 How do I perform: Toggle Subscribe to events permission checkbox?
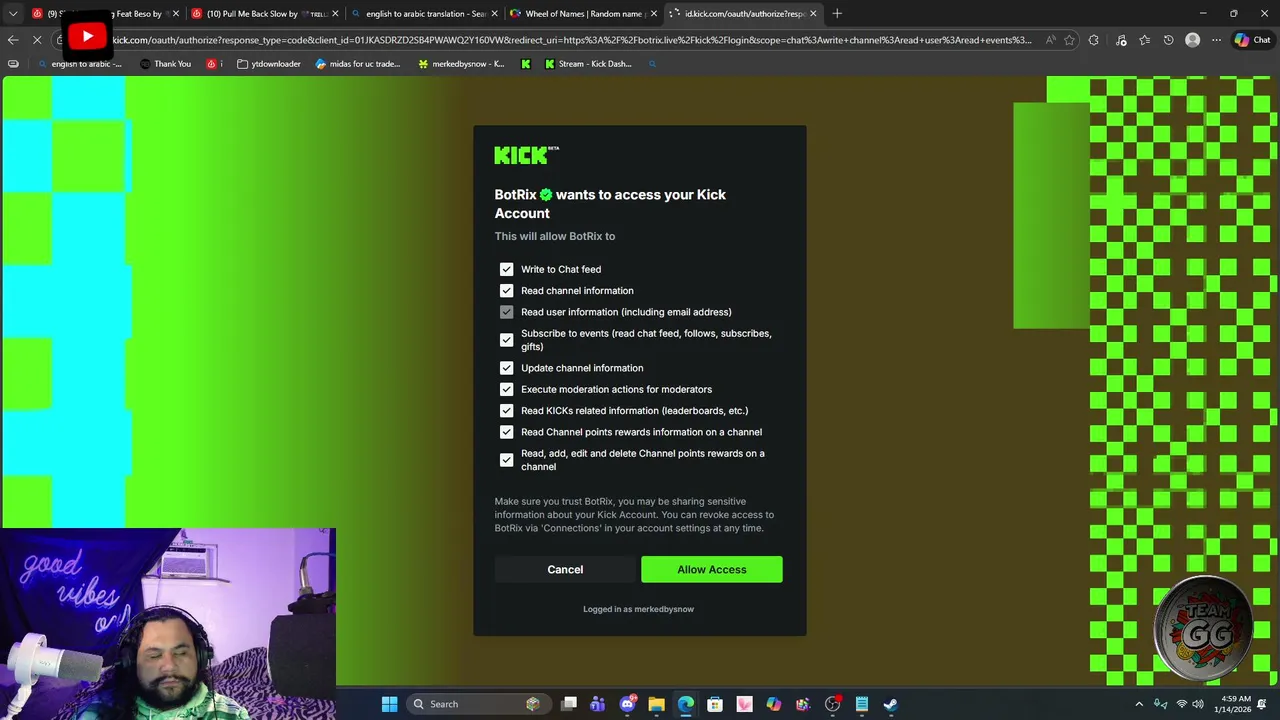pos(506,340)
